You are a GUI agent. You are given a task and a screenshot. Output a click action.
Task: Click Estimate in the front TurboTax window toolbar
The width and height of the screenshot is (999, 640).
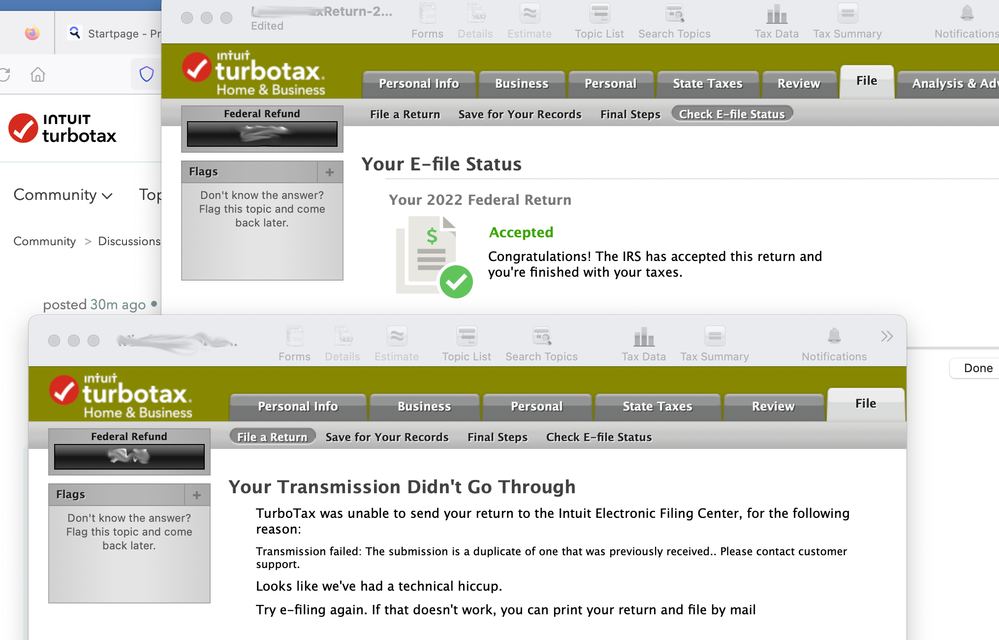click(x=396, y=344)
